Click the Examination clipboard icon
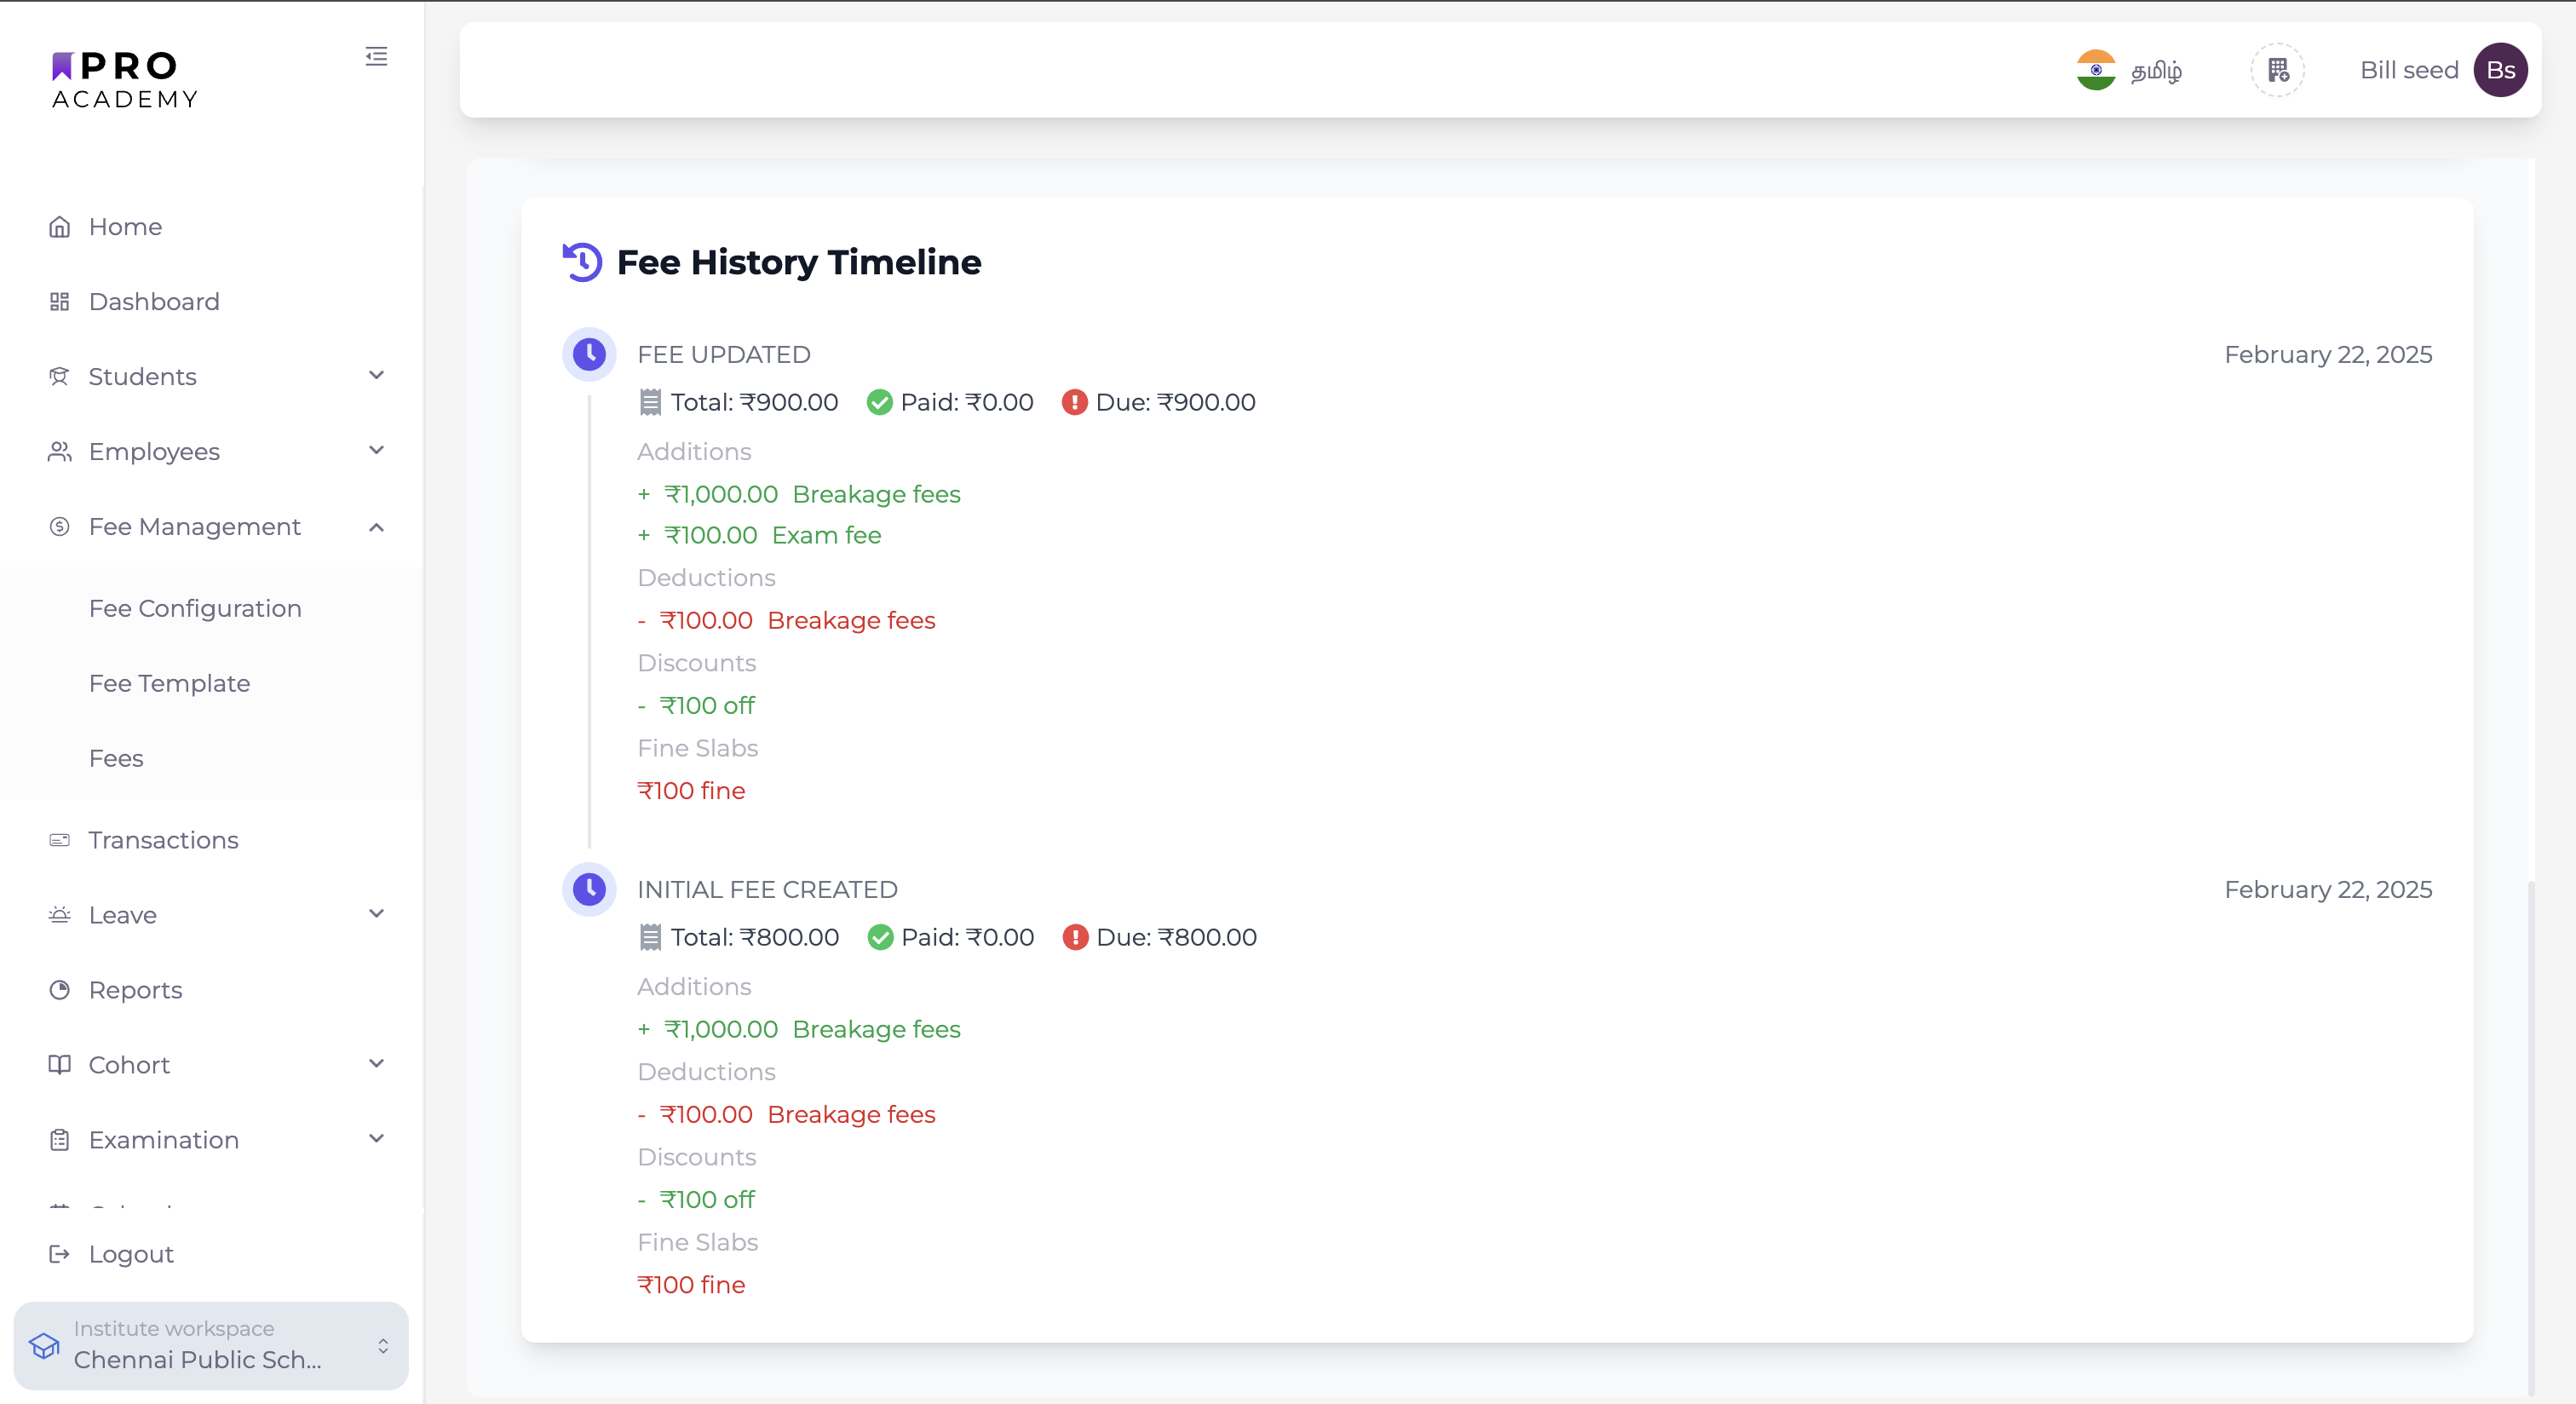 59,1140
